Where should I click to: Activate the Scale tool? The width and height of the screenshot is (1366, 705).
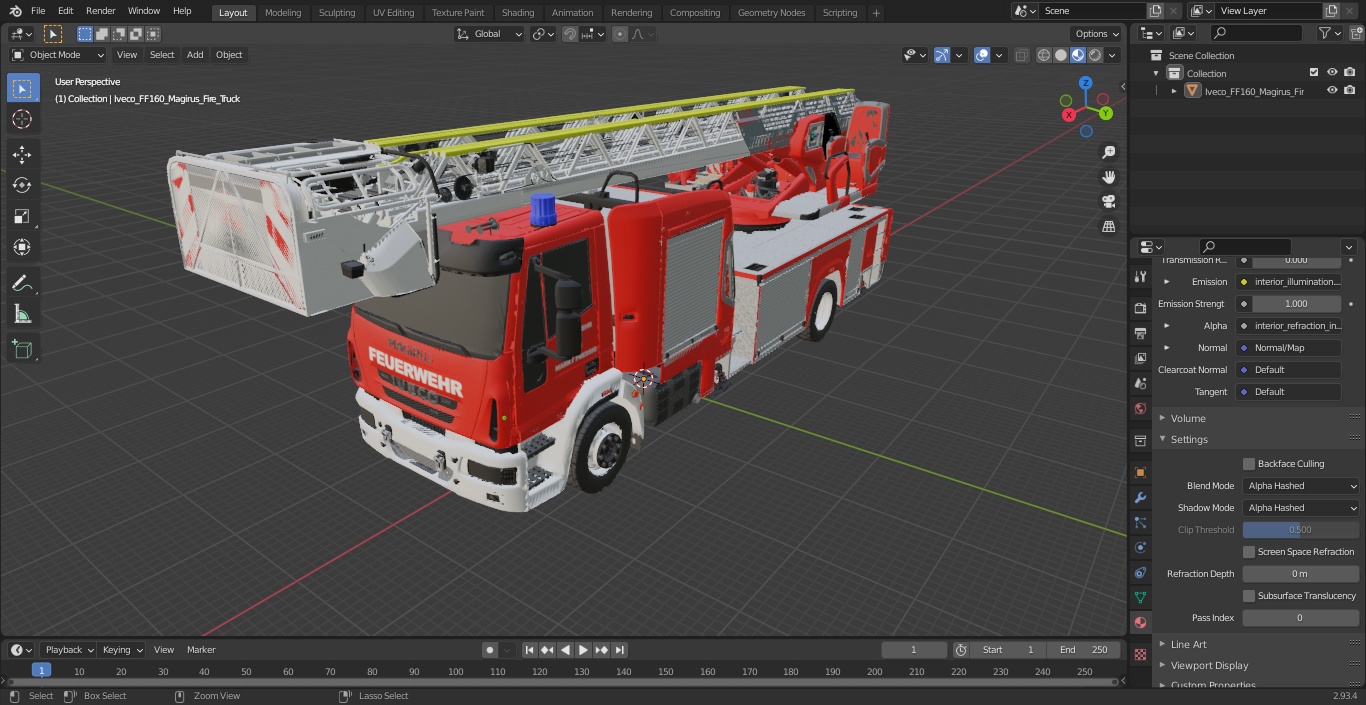pos(22,216)
